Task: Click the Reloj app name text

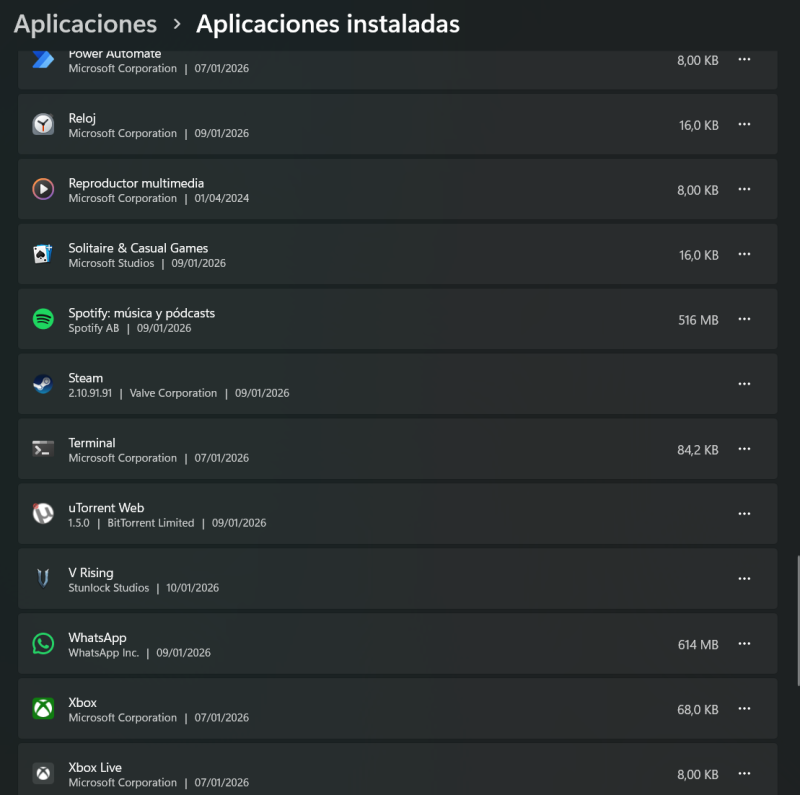Action: pyautogui.click(x=81, y=117)
